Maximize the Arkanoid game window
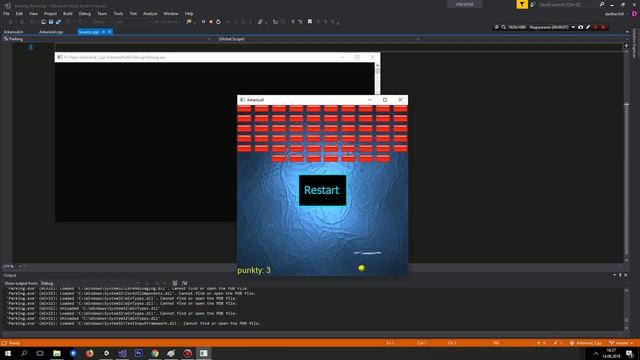 coord(385,100)
